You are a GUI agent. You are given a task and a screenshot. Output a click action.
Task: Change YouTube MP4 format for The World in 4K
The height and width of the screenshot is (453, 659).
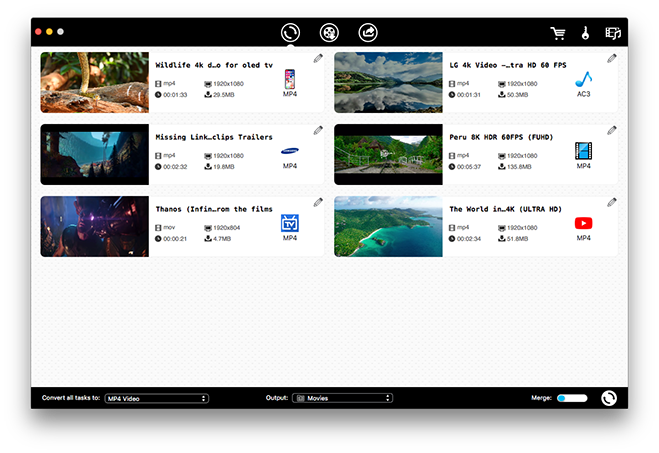(583, 229)
